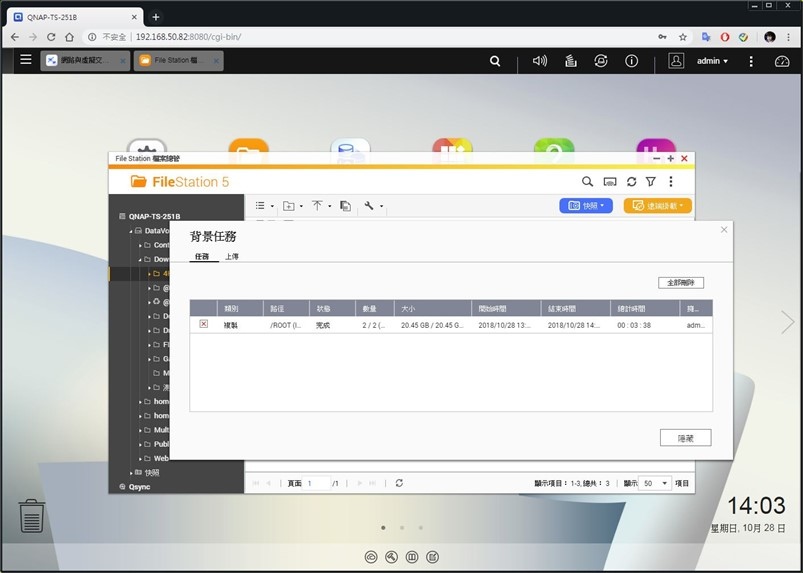
Task: Select QNAP-TS-251B root tree item
Action: pyautogui.click(x=154, y=216)
